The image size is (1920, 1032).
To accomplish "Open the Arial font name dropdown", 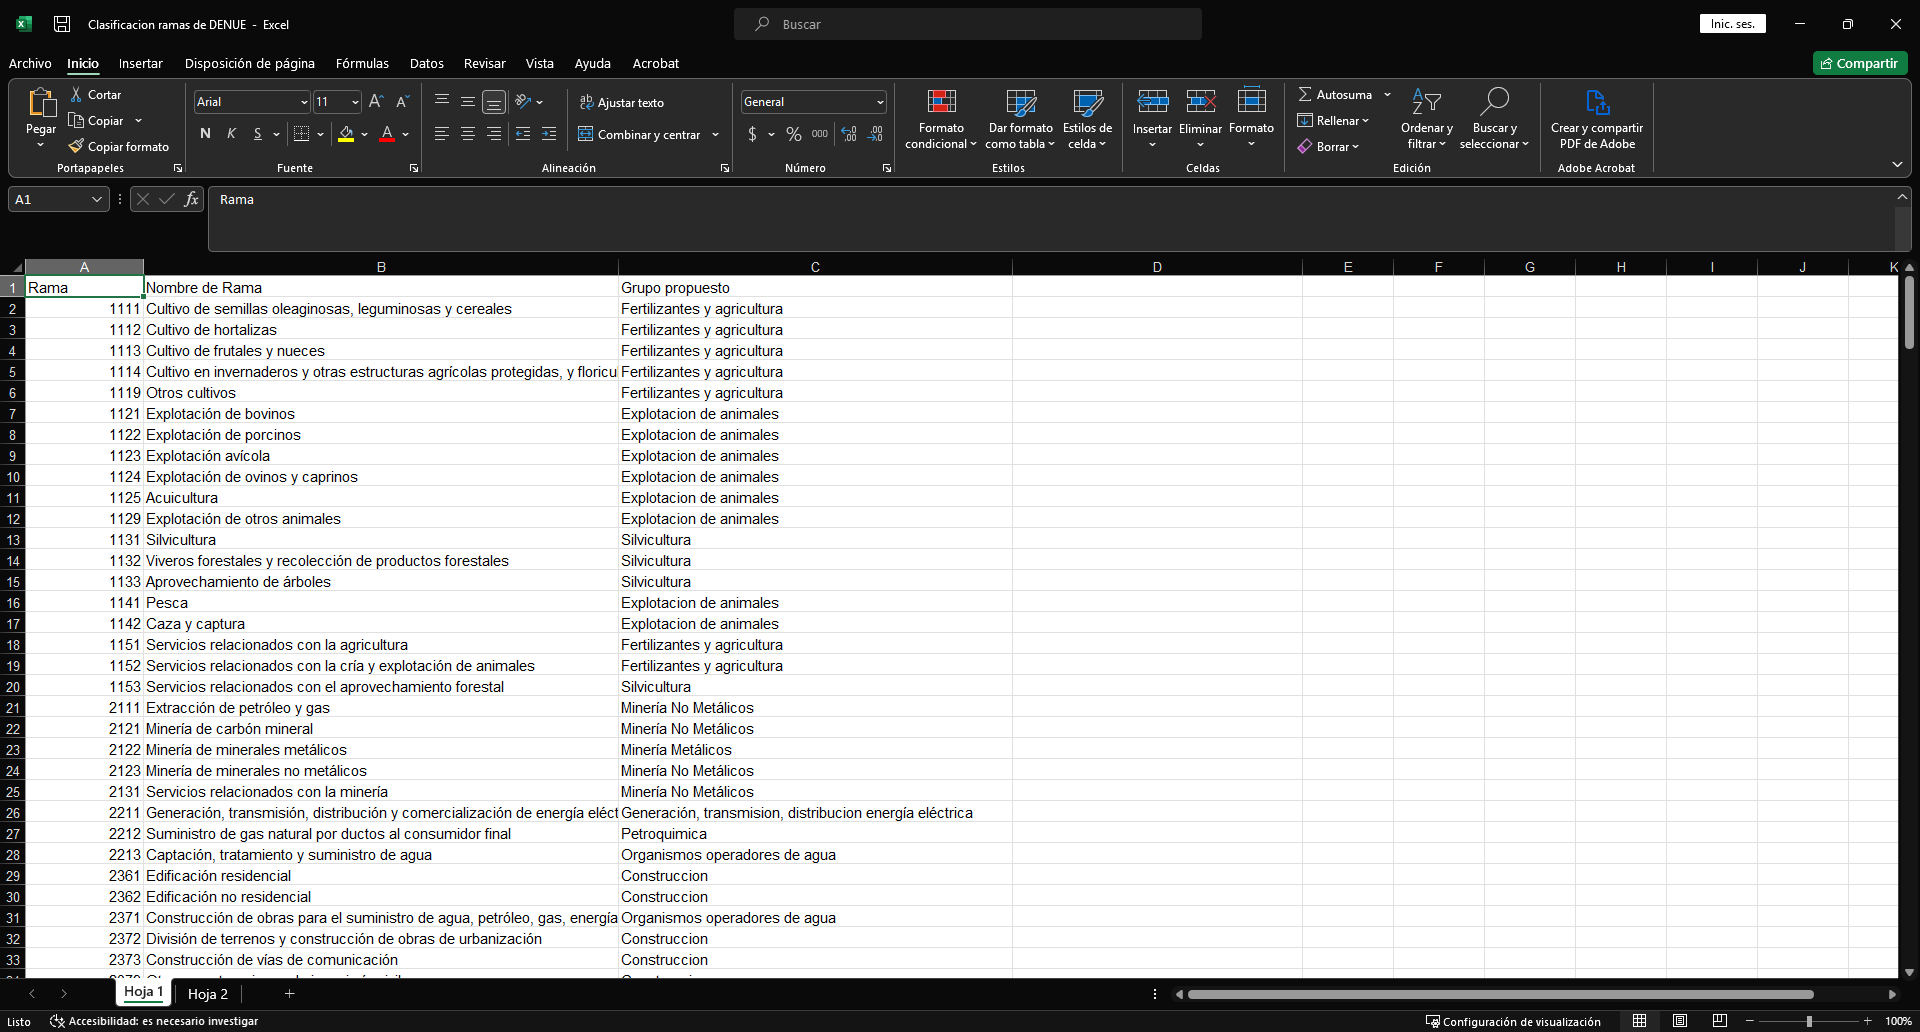I will [x=304, y=102].
